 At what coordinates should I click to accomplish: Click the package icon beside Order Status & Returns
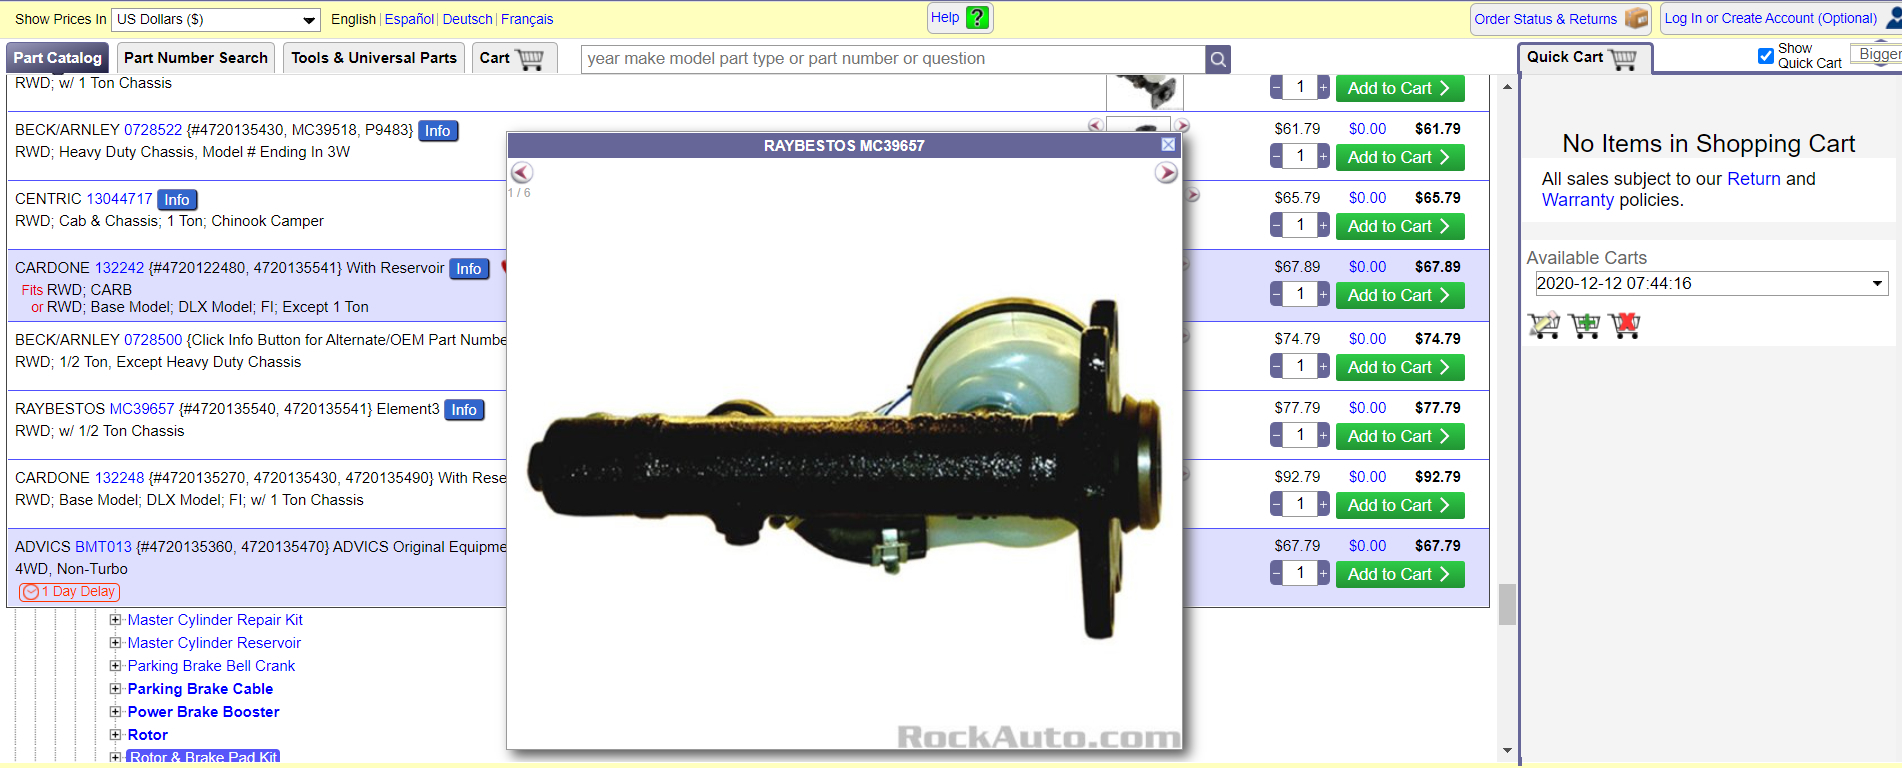1636,18
